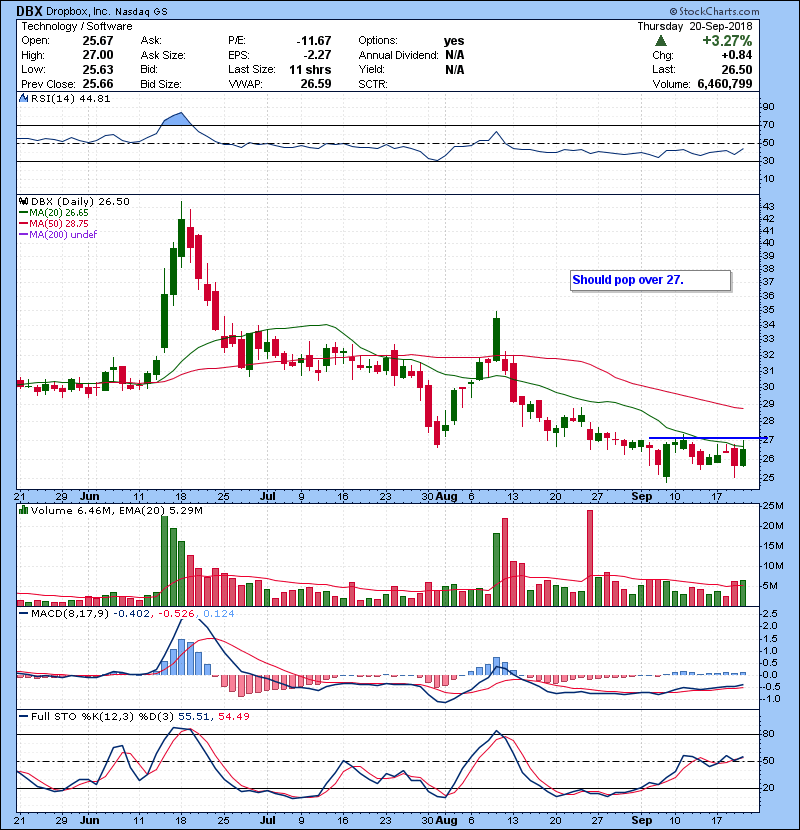This screenshot has height=830, width=800.
Task: Click the green up-arrow change indicator
Action: tap(660, 41)
